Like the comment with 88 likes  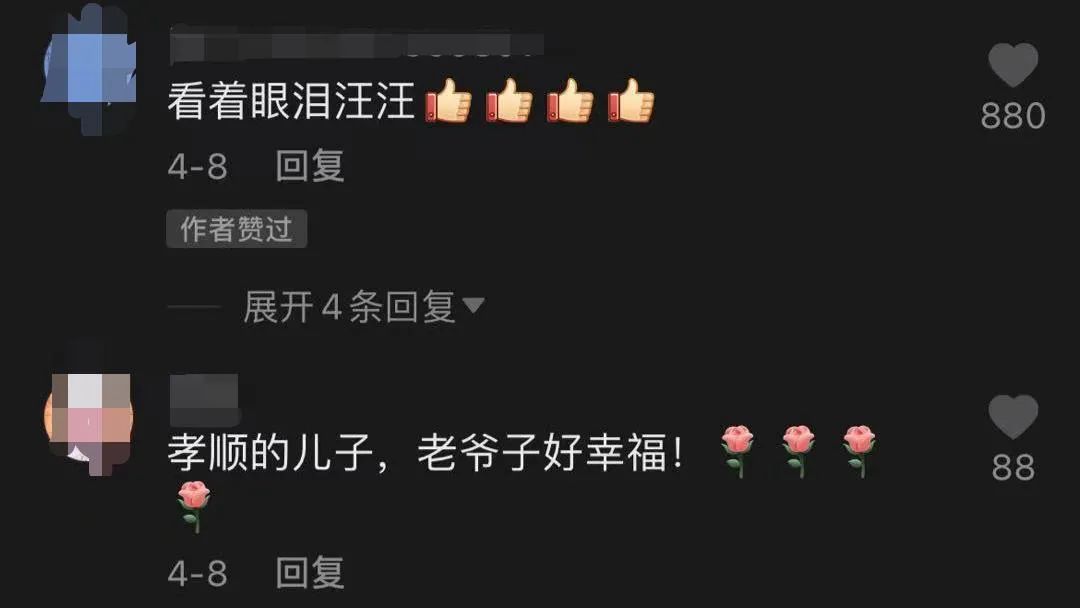(x=1013, y=417)
